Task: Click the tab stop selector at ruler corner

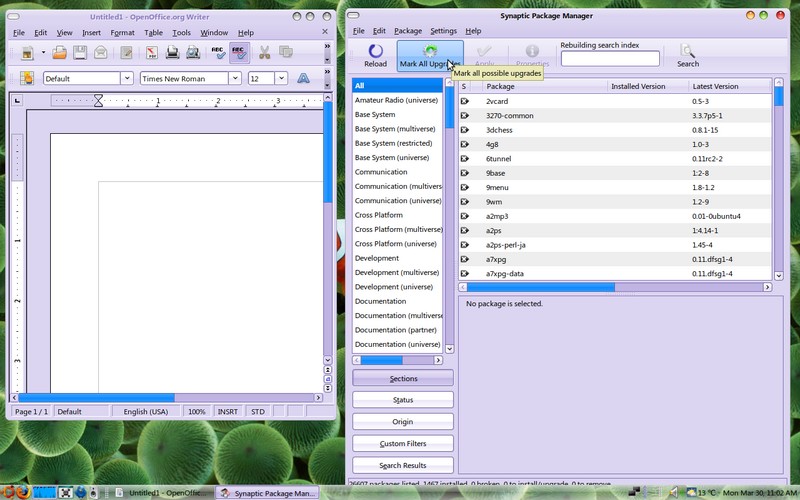Action: [x=17, y=101]
